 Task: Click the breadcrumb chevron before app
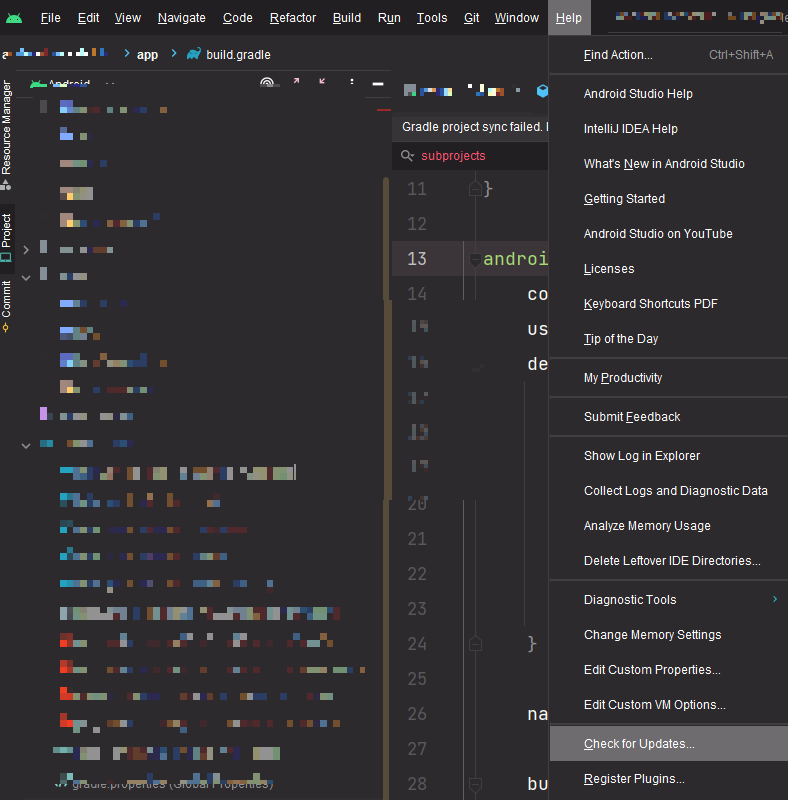(127, 53)
